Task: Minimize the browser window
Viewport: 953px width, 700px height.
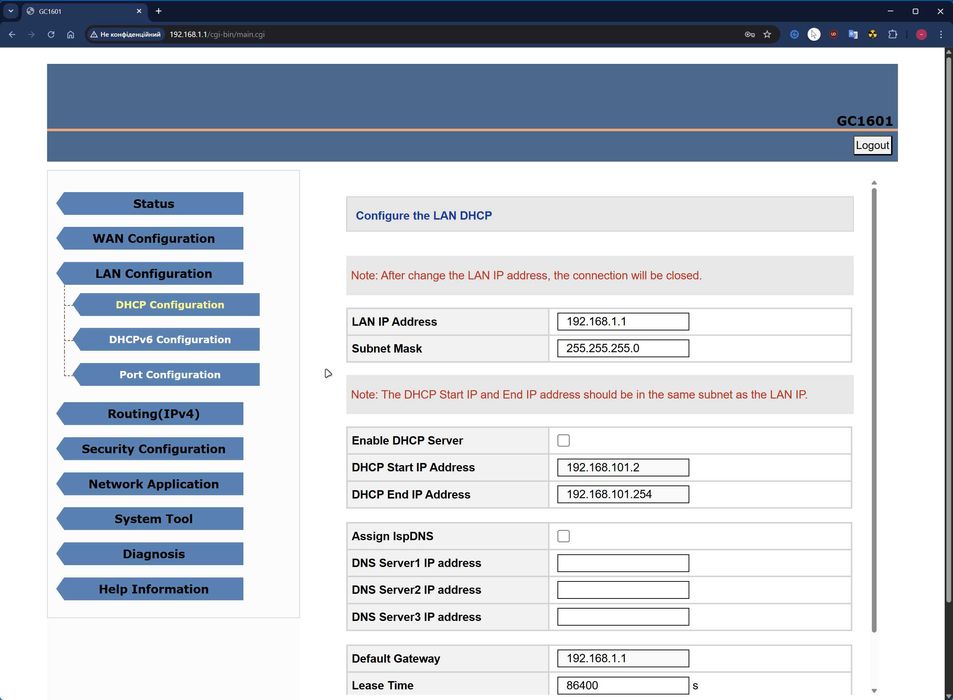Action: (890, 11)
